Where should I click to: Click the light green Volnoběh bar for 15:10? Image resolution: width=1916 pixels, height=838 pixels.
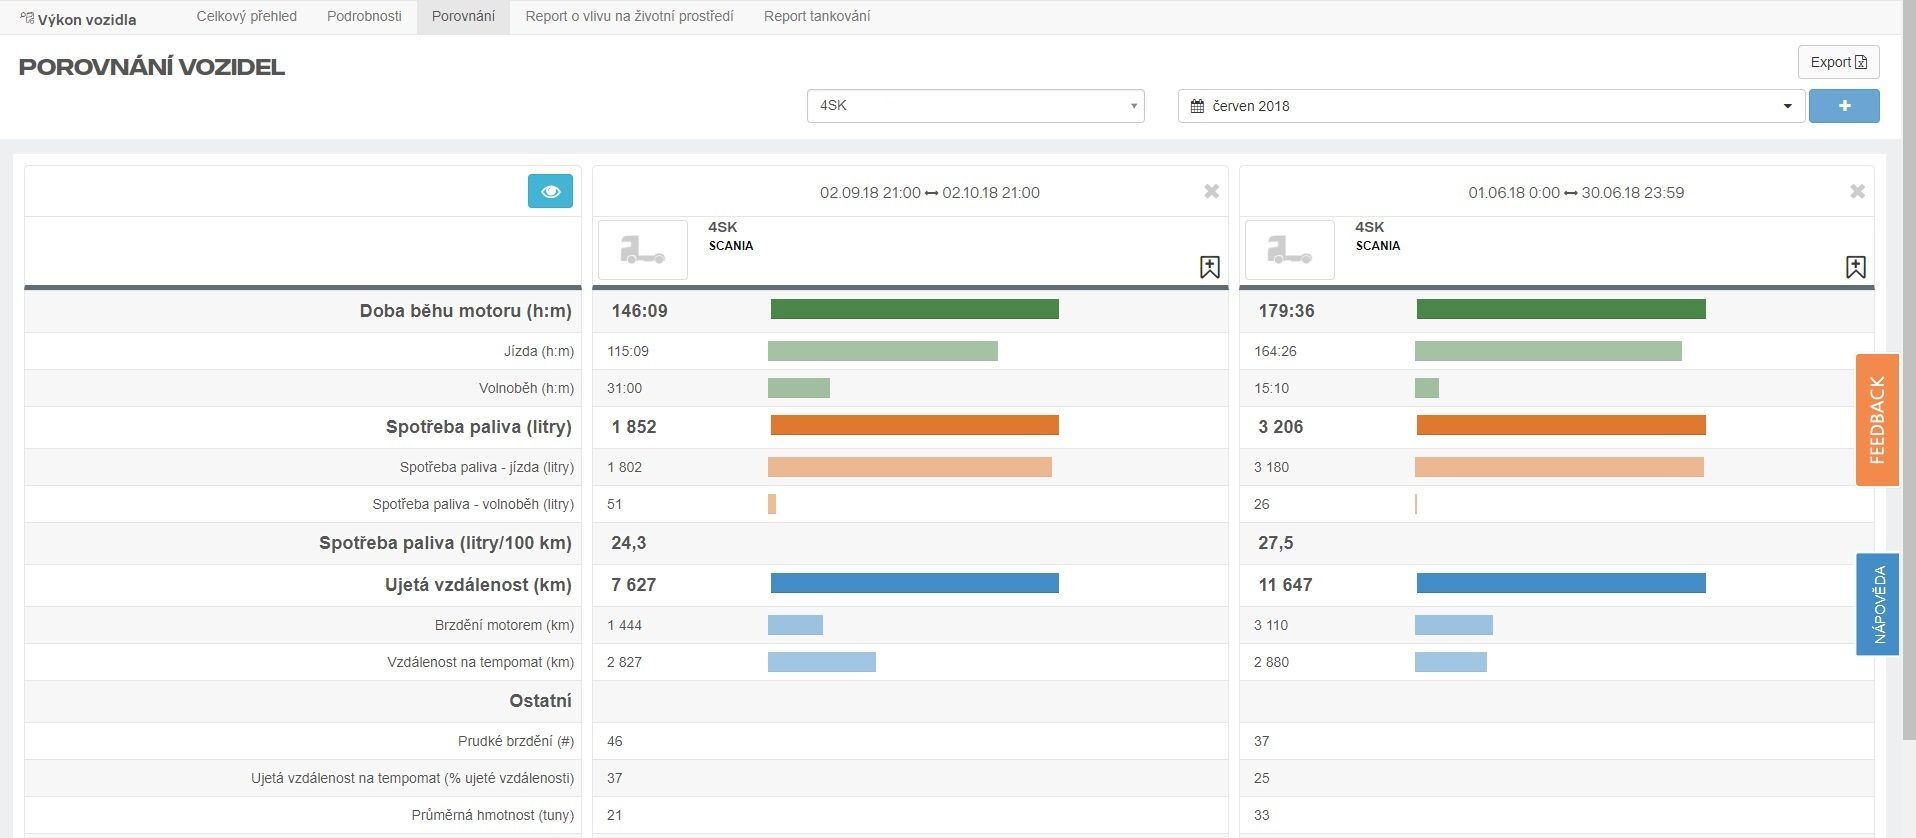tap(1427, 388)
